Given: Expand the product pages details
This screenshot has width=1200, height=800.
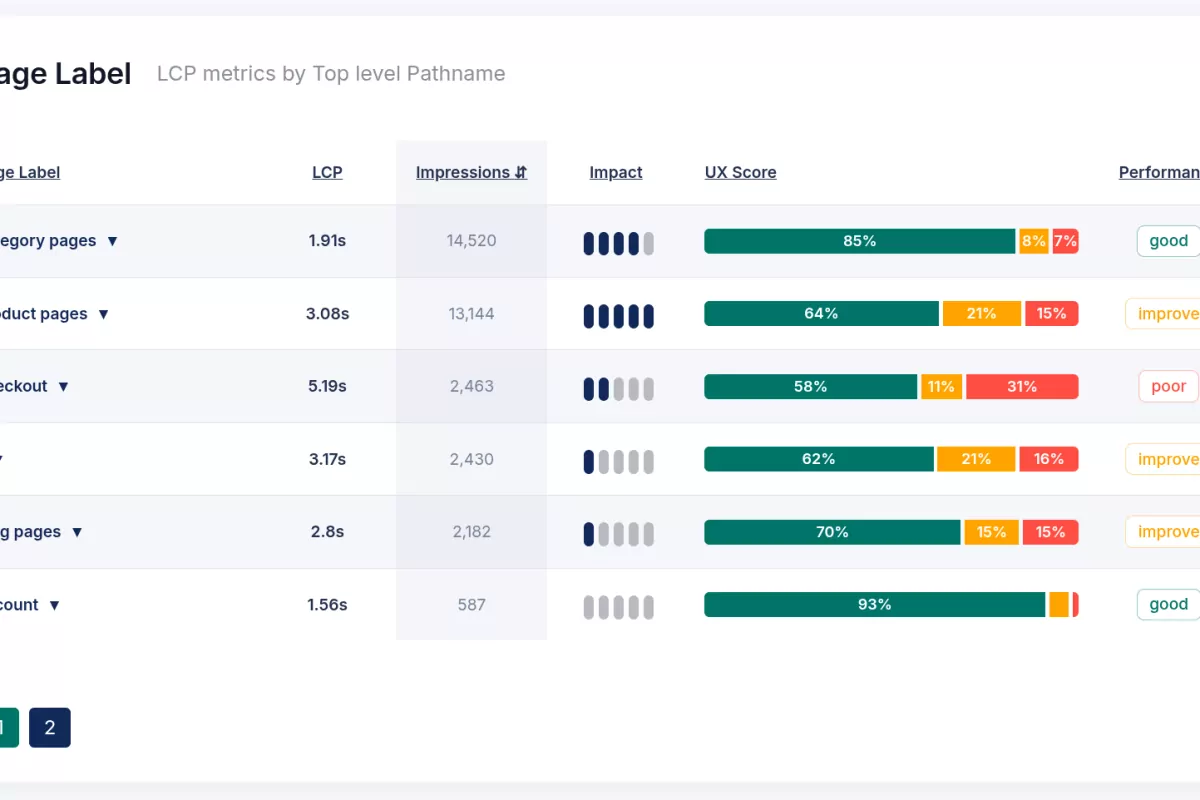Looking at the screenshot, I should click(x=104, y=313).
